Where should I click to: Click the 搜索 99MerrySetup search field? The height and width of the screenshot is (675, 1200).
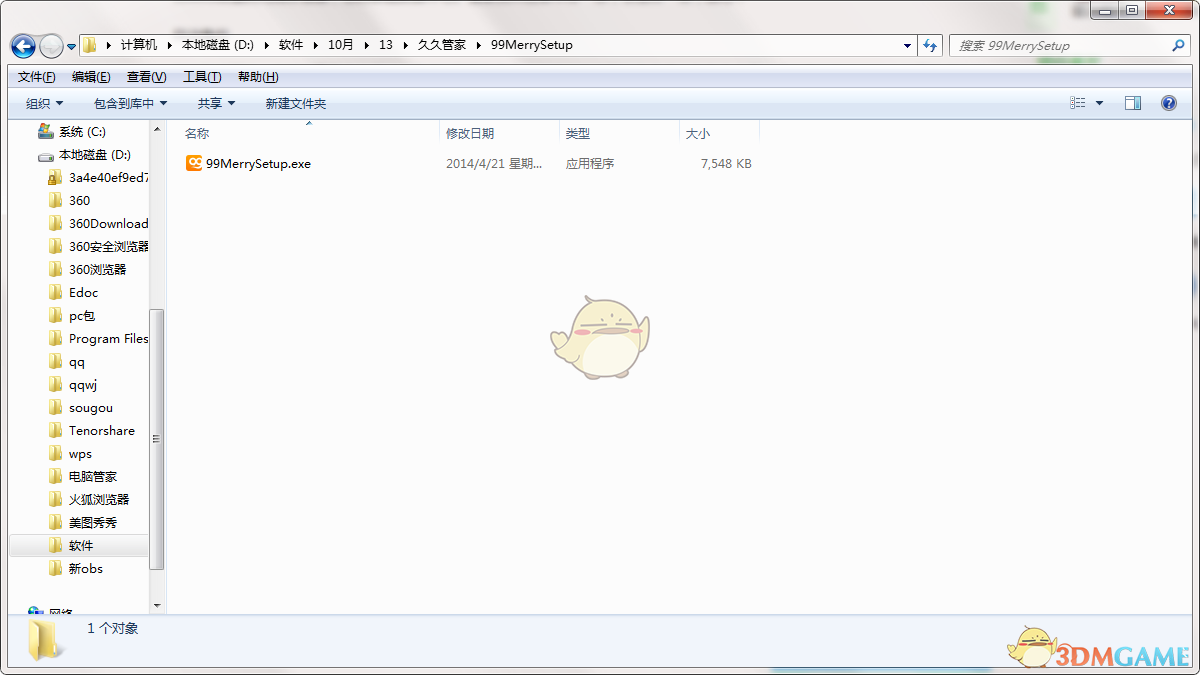coord(1060,45)
